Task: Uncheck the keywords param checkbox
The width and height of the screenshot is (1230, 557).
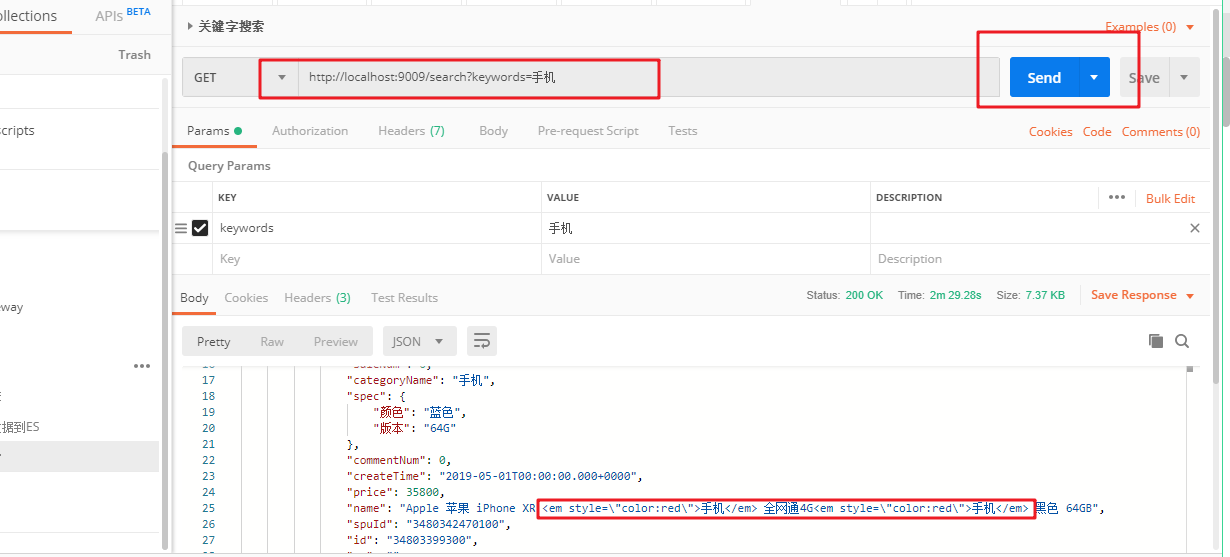Action: (x=200, y=228)
